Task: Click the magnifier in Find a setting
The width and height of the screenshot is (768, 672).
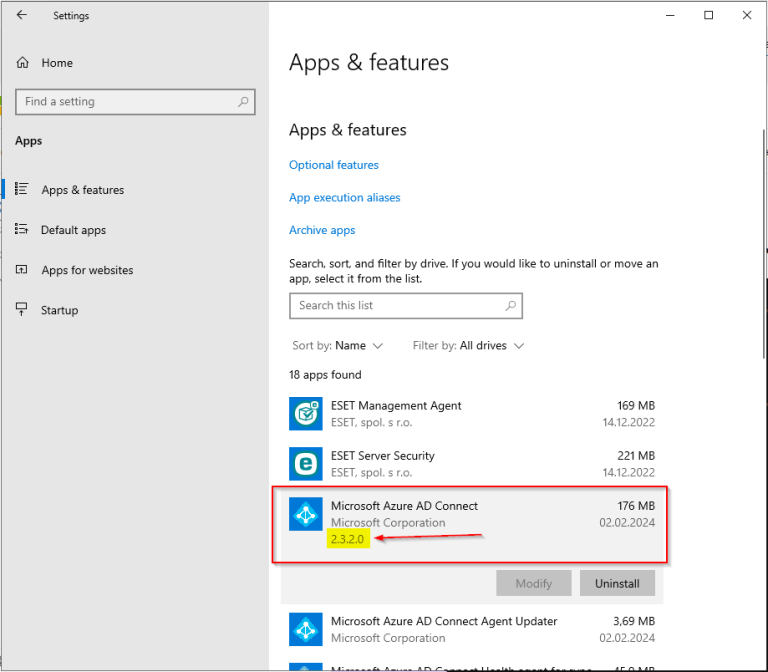Action: [x=243, y=101]
